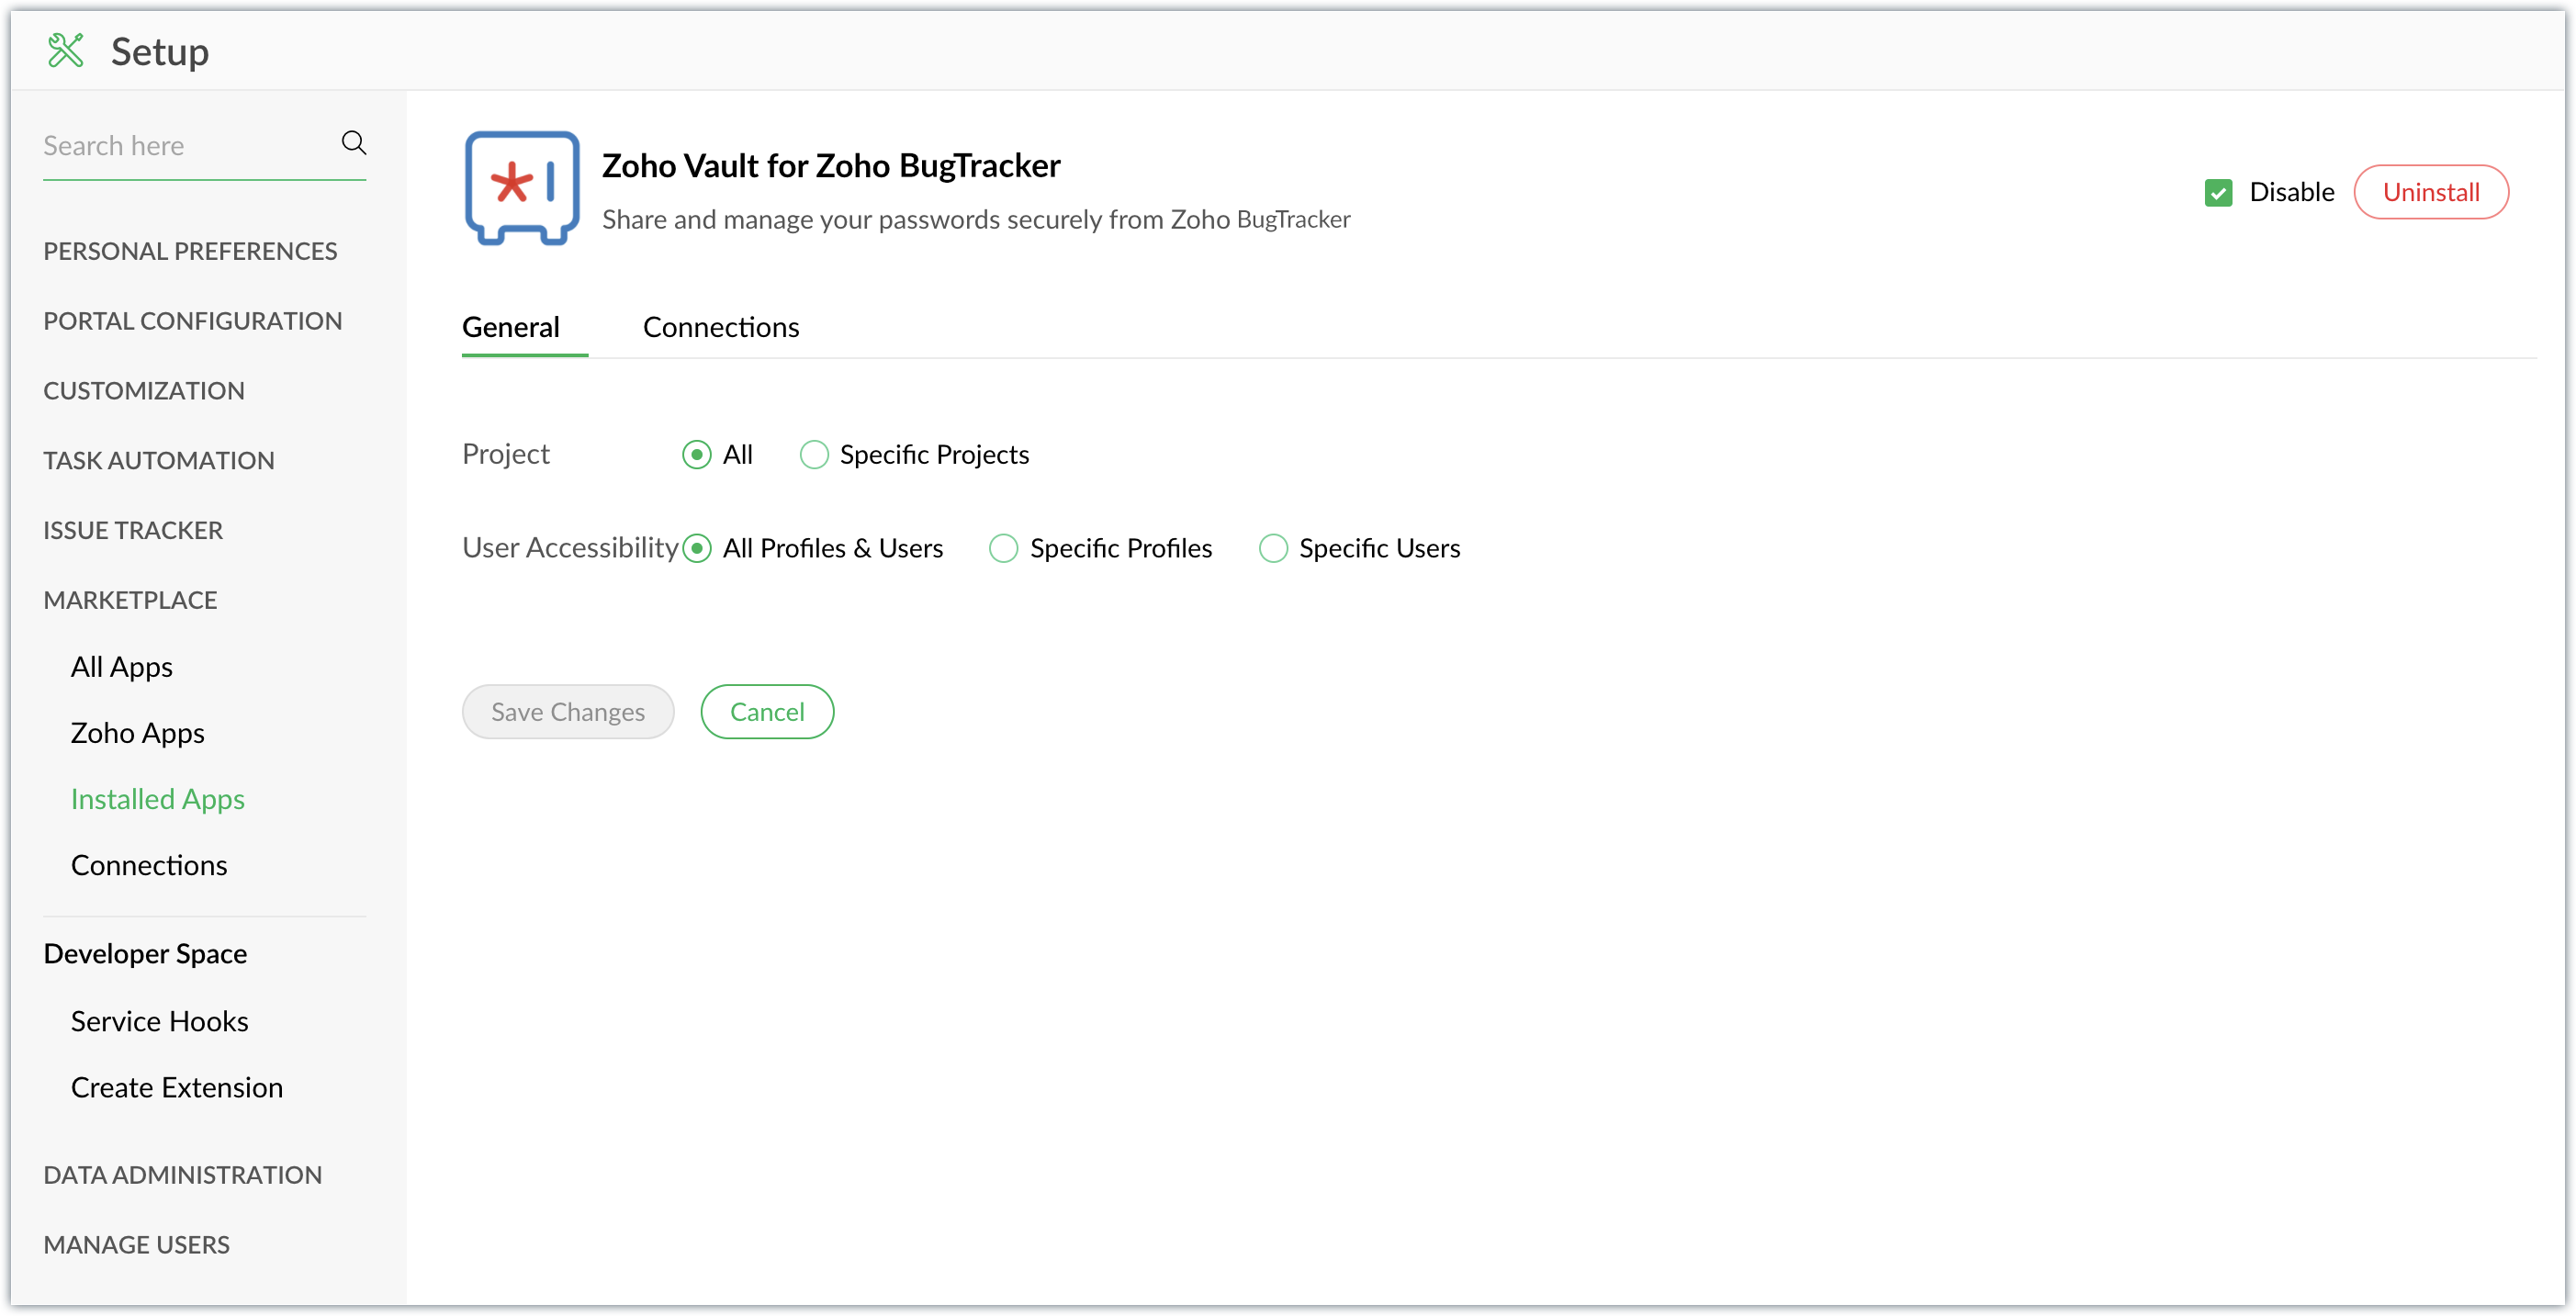Open the General tab
Image resolution: width=2576 pixels, height=1316 pixels.
pyautogui.click(x=510, y=327)
